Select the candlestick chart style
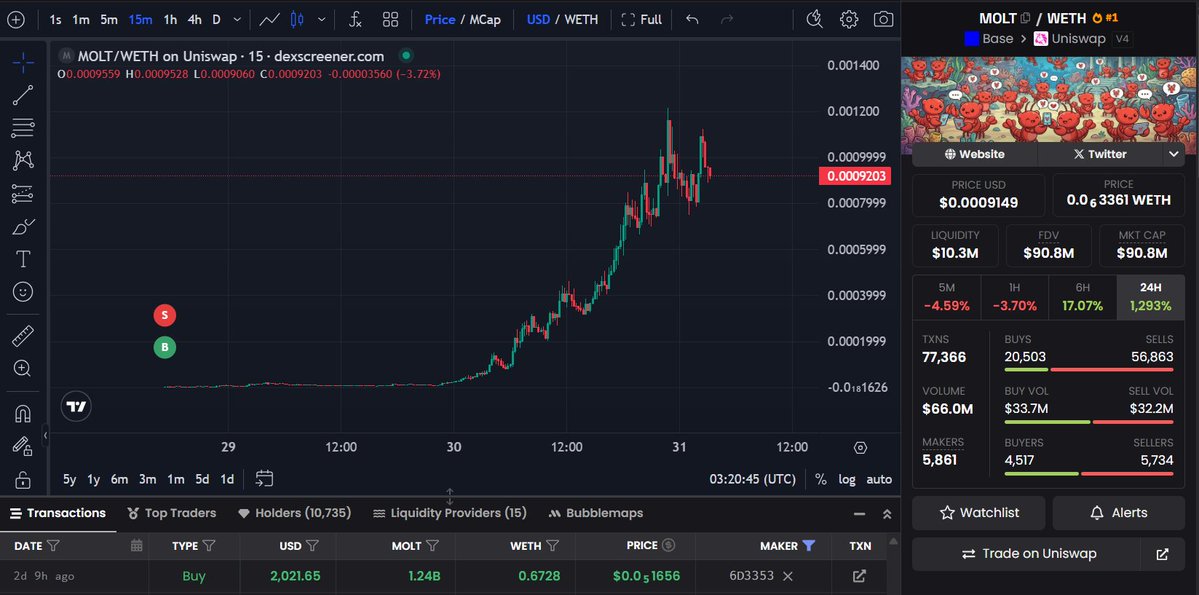This screenshot has width=1199, height=595. (297, 20)
